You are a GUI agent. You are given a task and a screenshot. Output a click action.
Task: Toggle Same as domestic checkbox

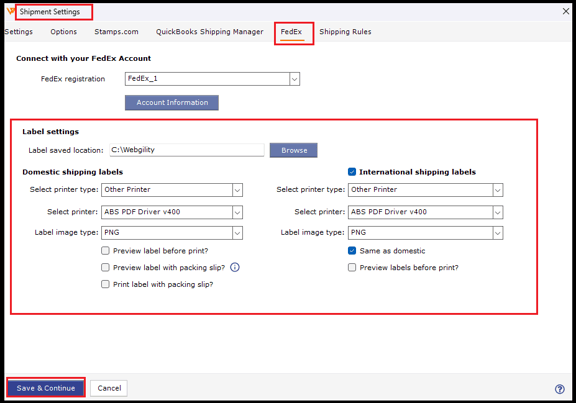(352, 251)
